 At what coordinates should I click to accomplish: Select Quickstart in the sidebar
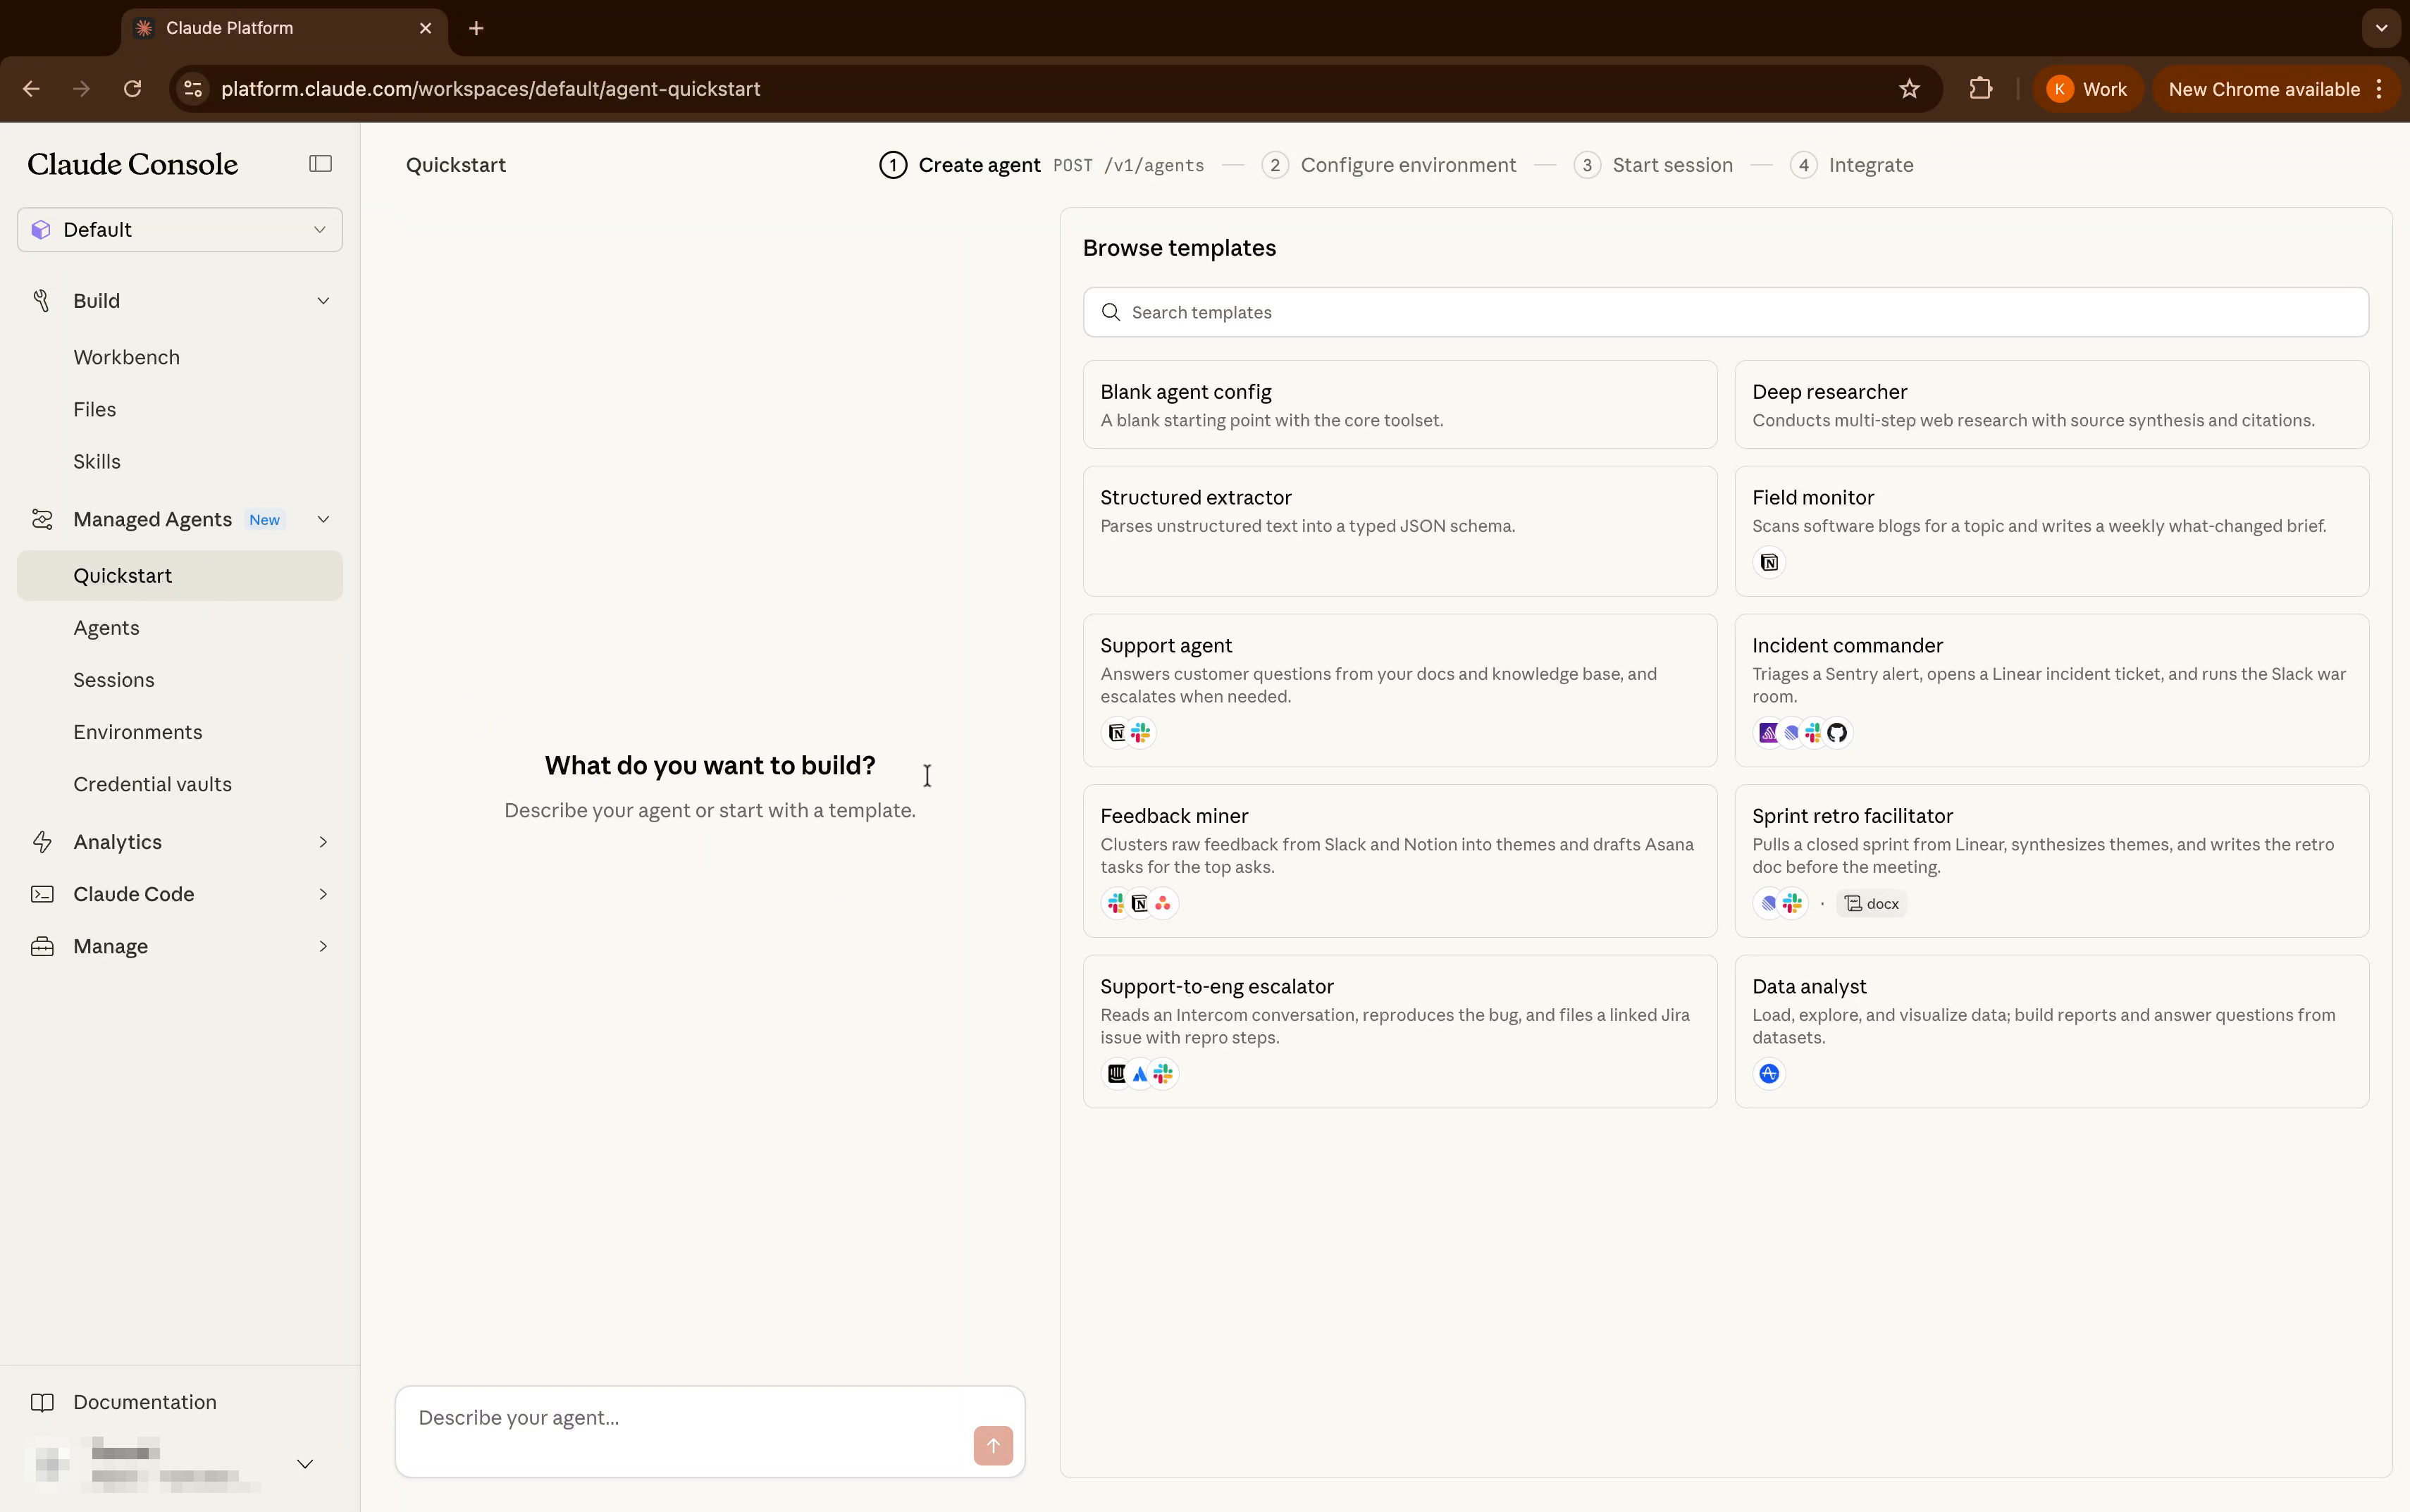point(180,576)
